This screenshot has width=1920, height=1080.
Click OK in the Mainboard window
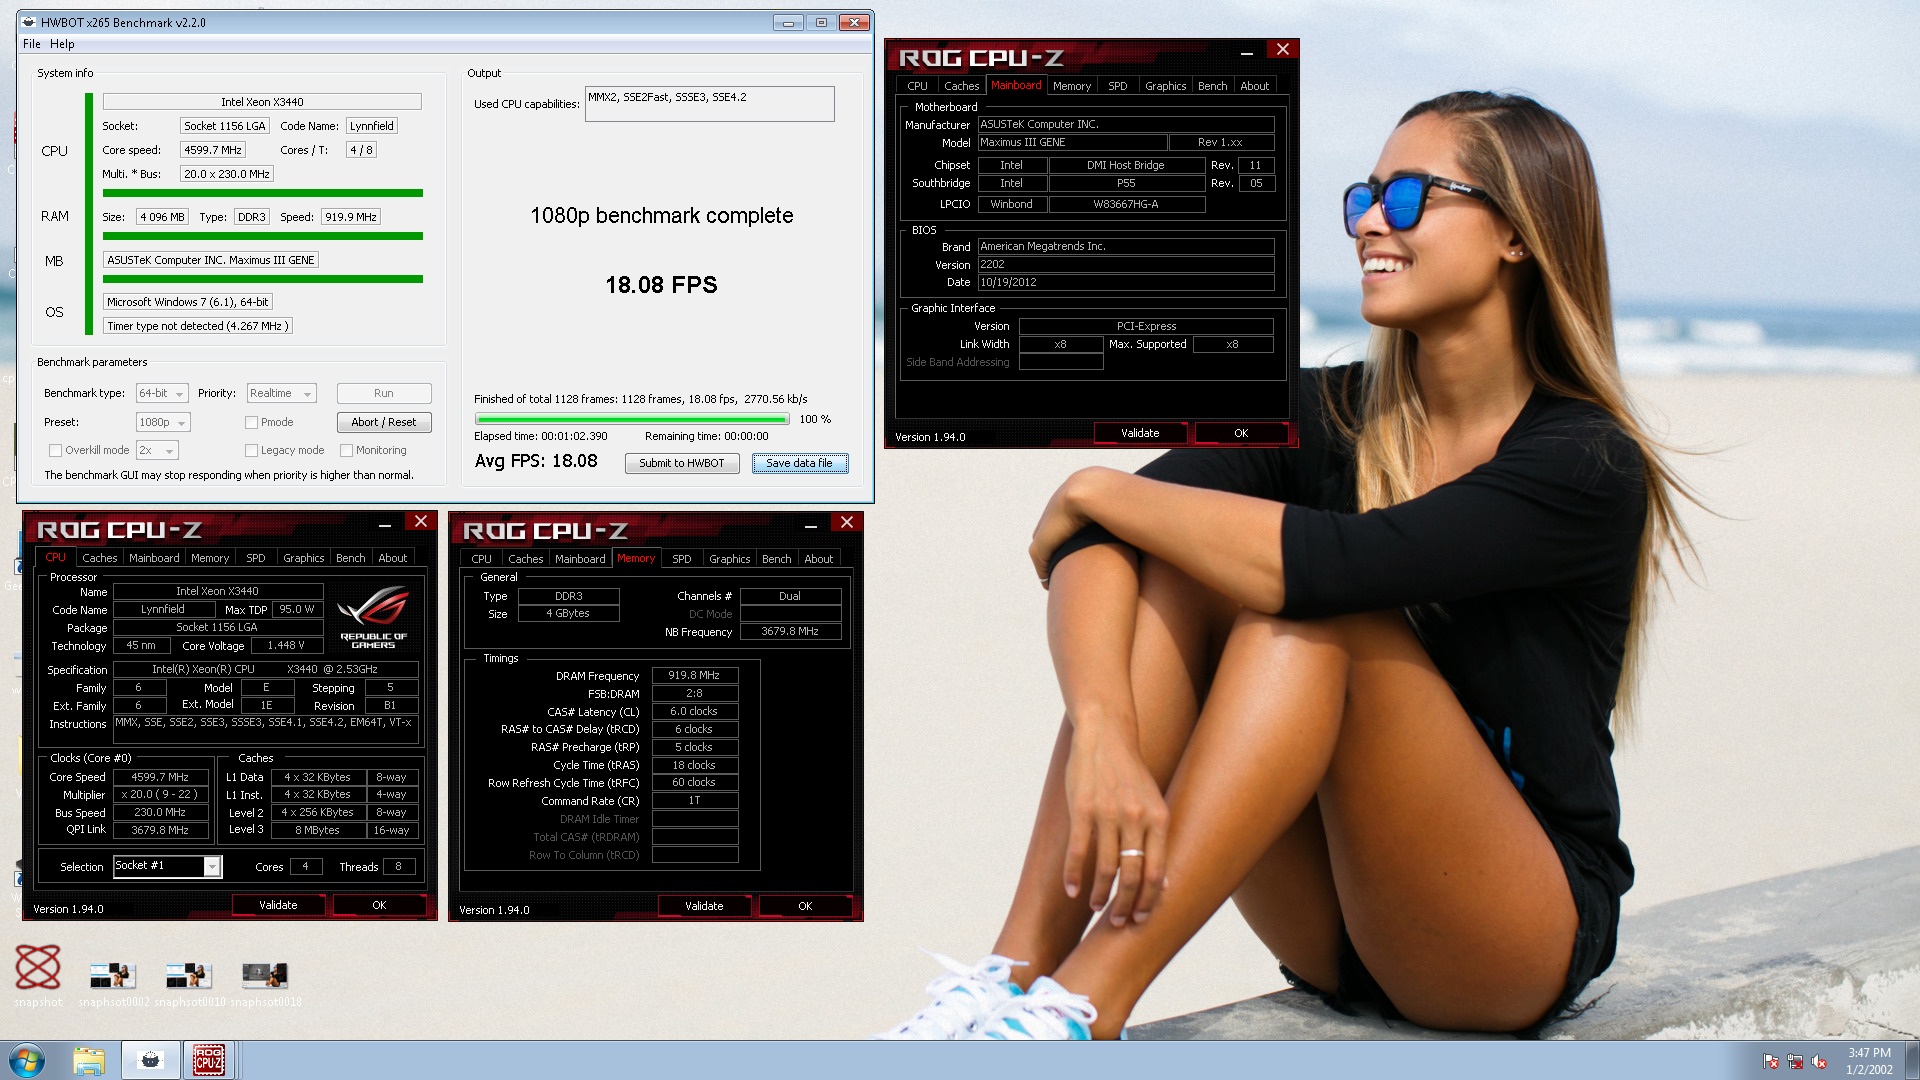tap(1241, 433)
